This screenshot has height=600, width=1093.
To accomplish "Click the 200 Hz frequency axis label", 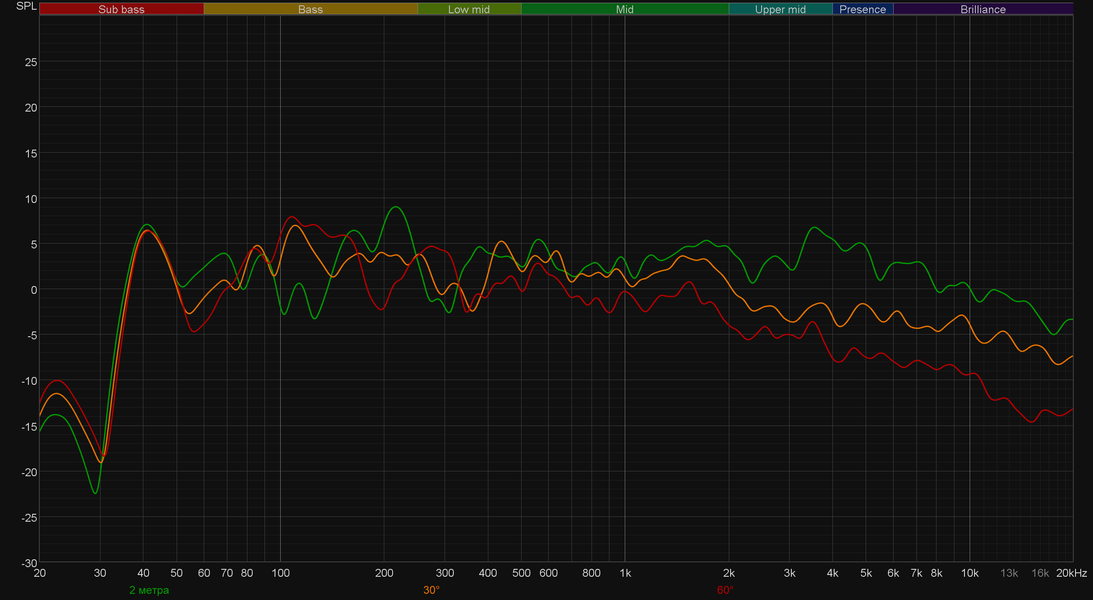I will click(384, 574).
